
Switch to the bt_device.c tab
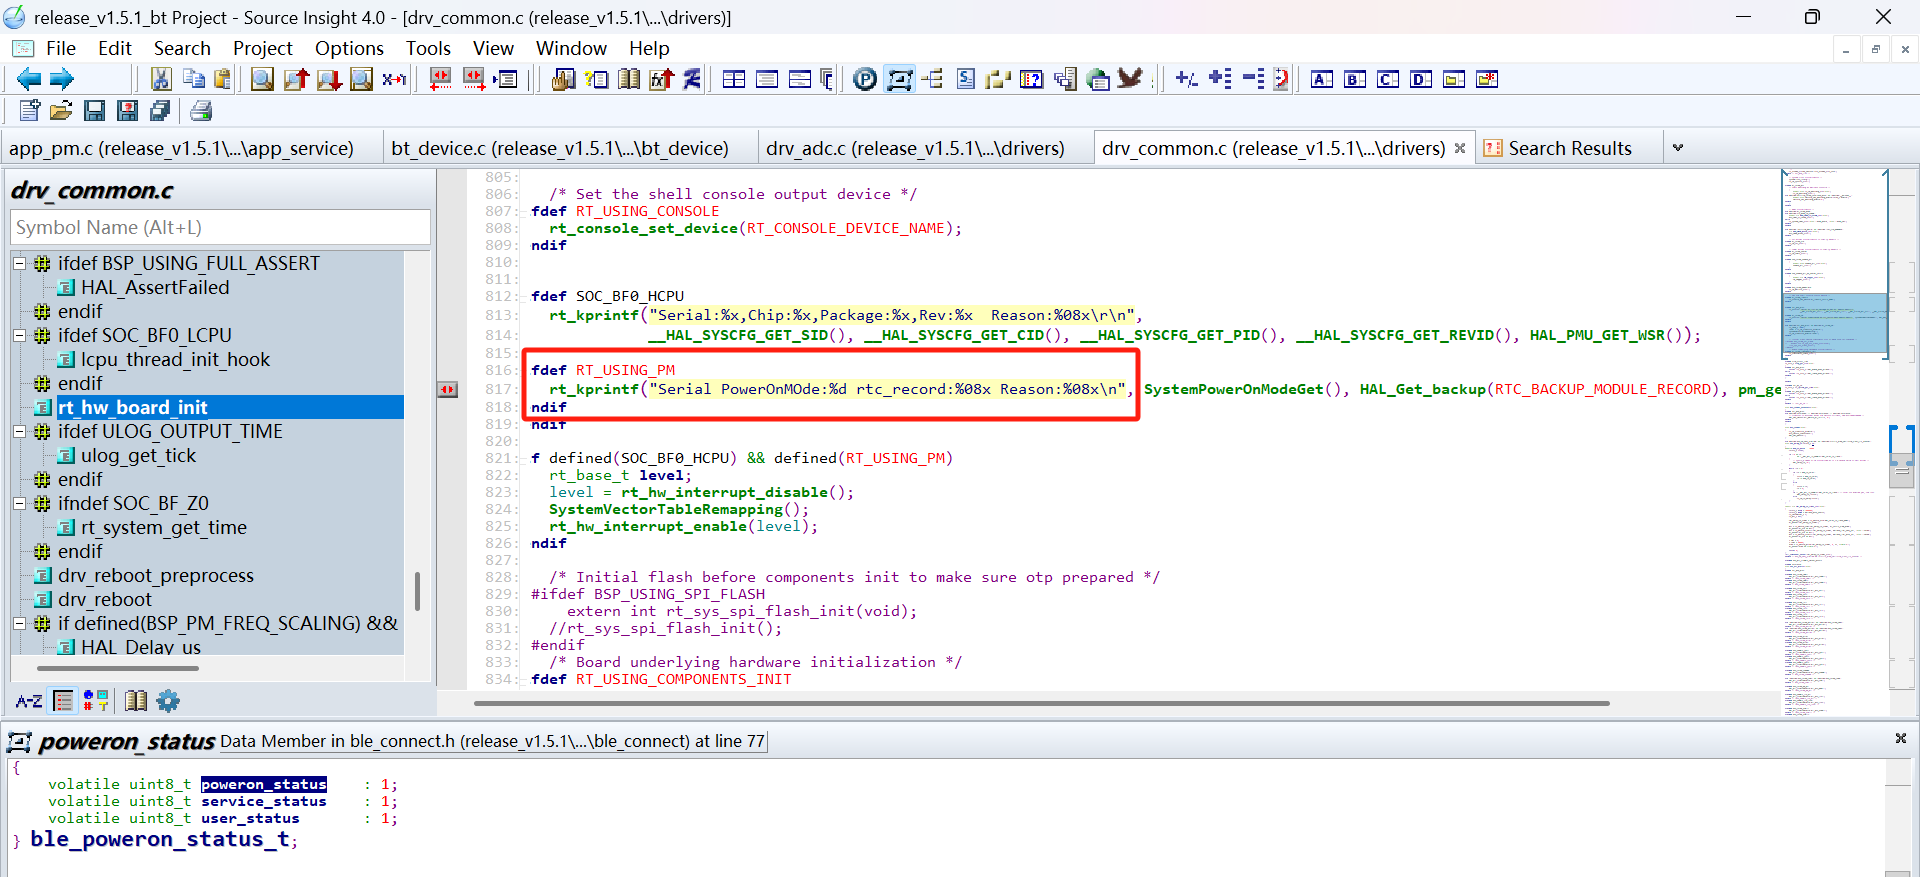click(x=560, y=148)
